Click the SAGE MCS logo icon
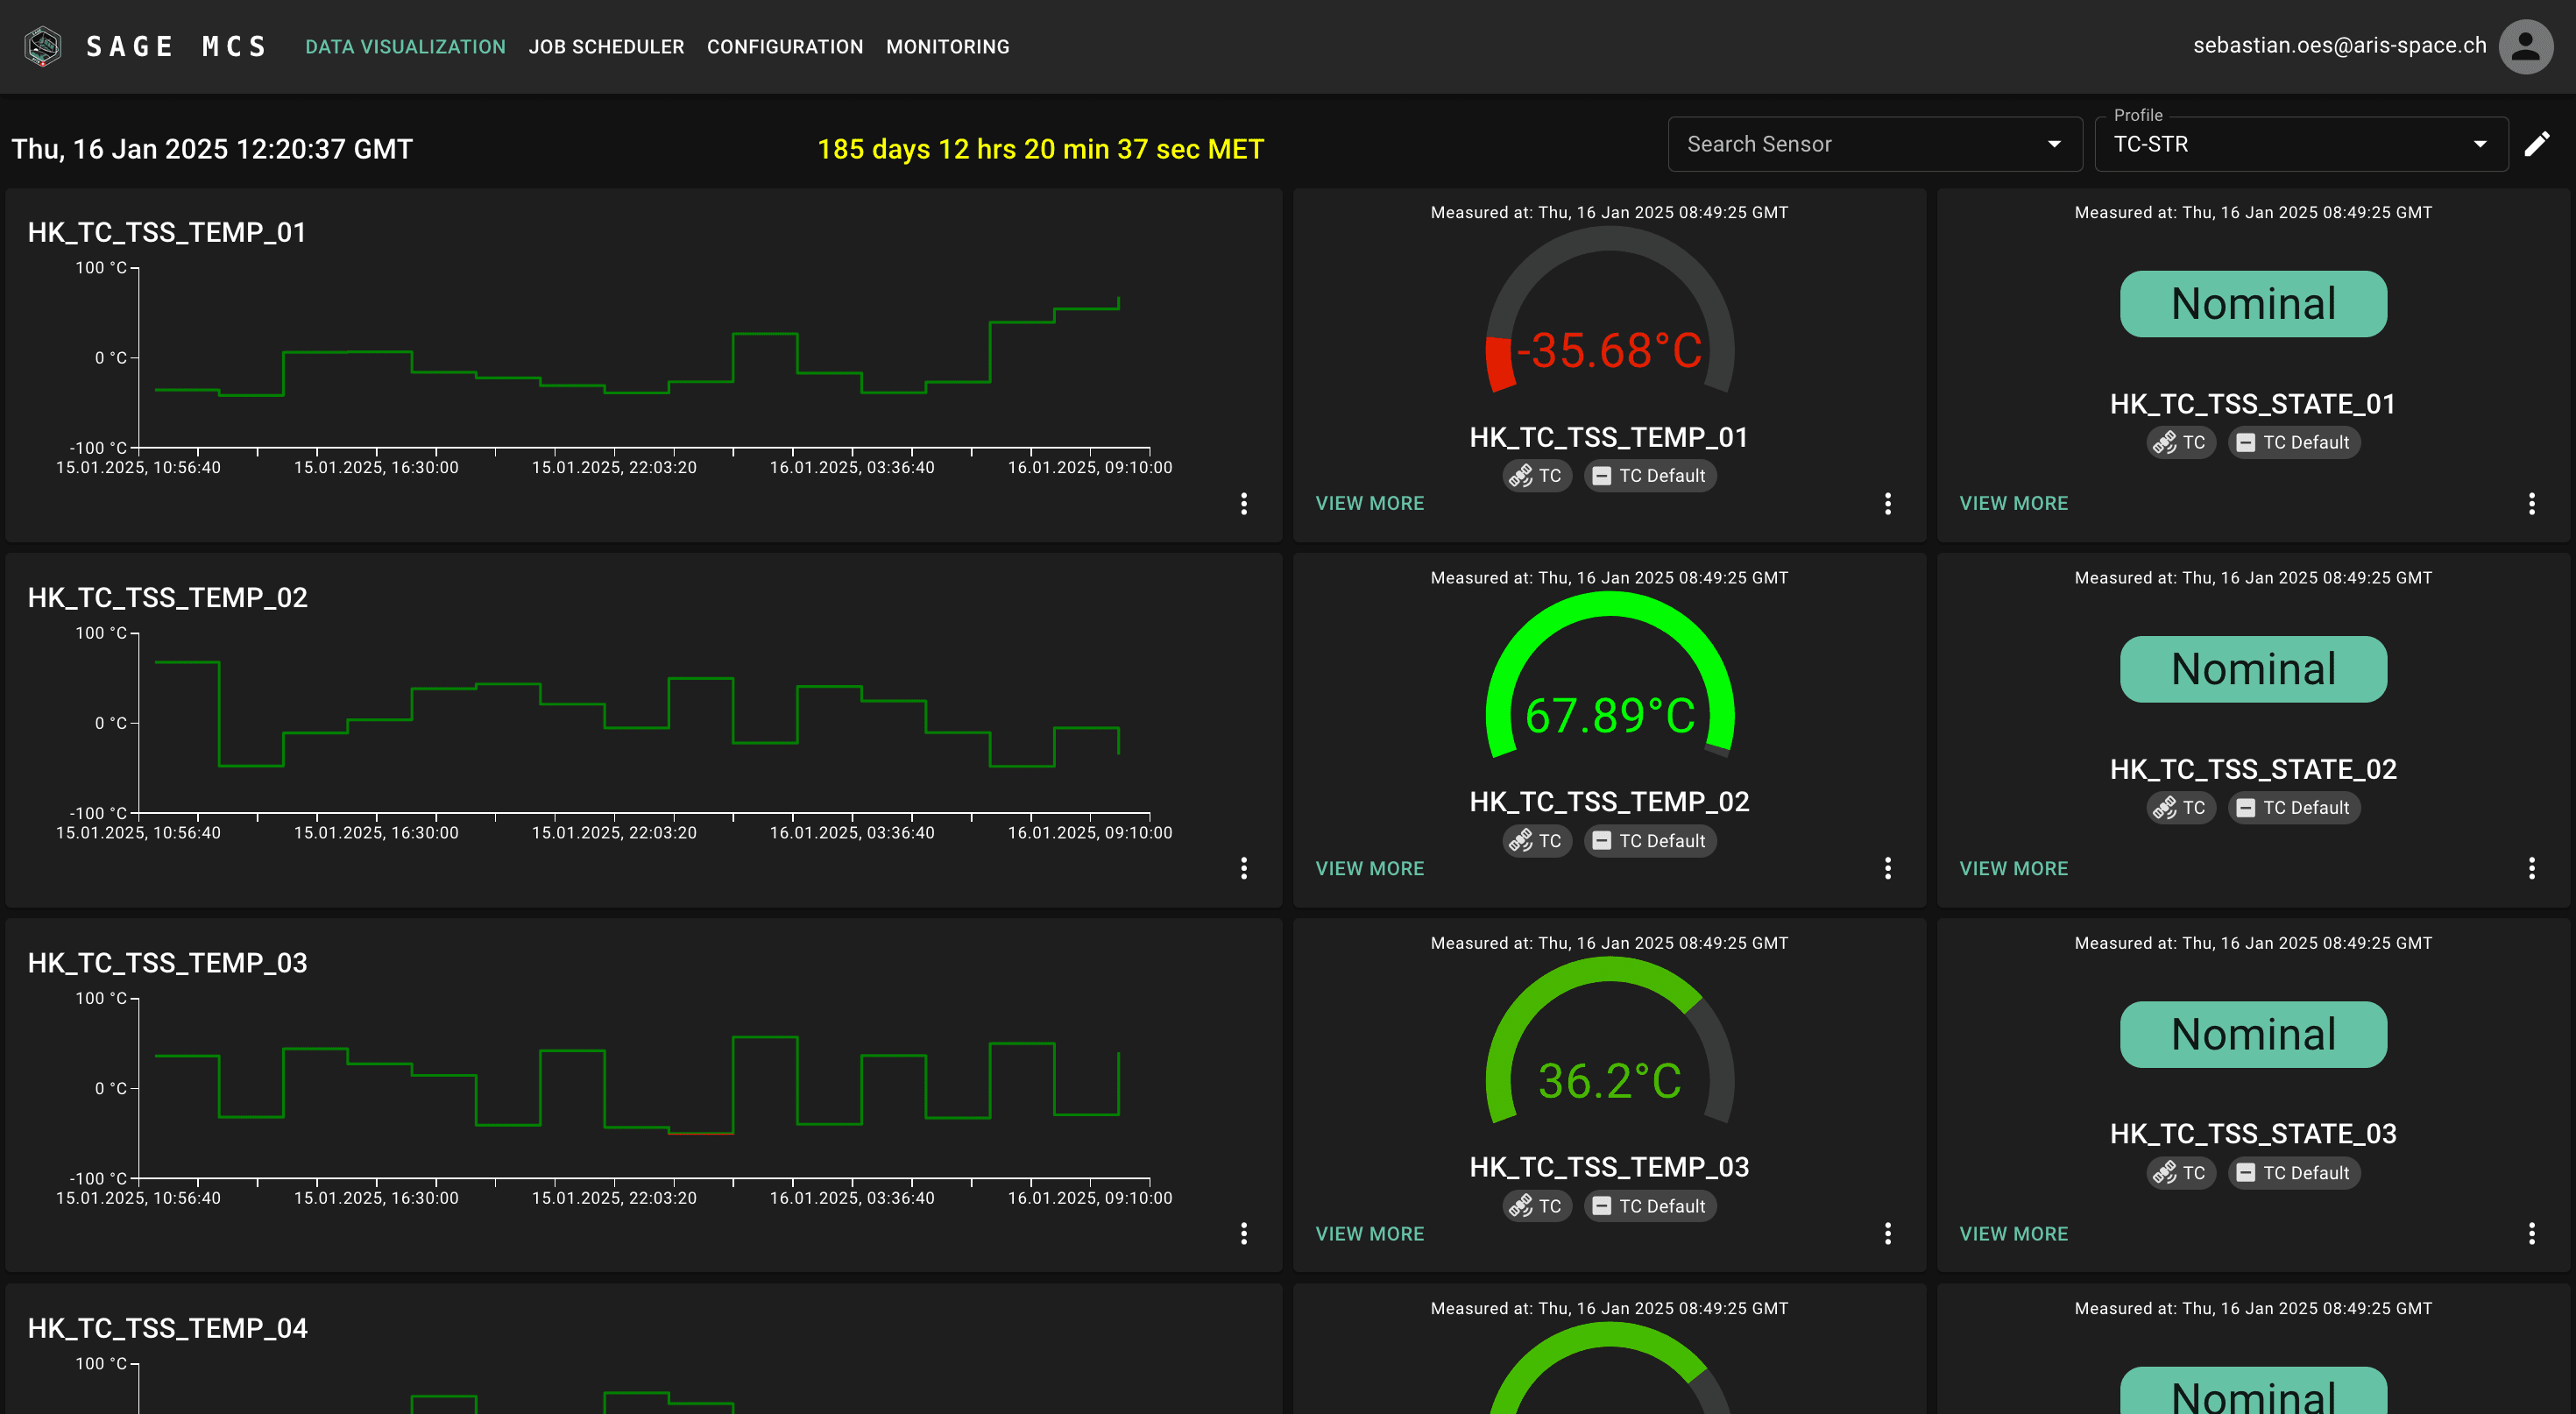This screenshot has height=1414, width=2576. pos(42,46)
